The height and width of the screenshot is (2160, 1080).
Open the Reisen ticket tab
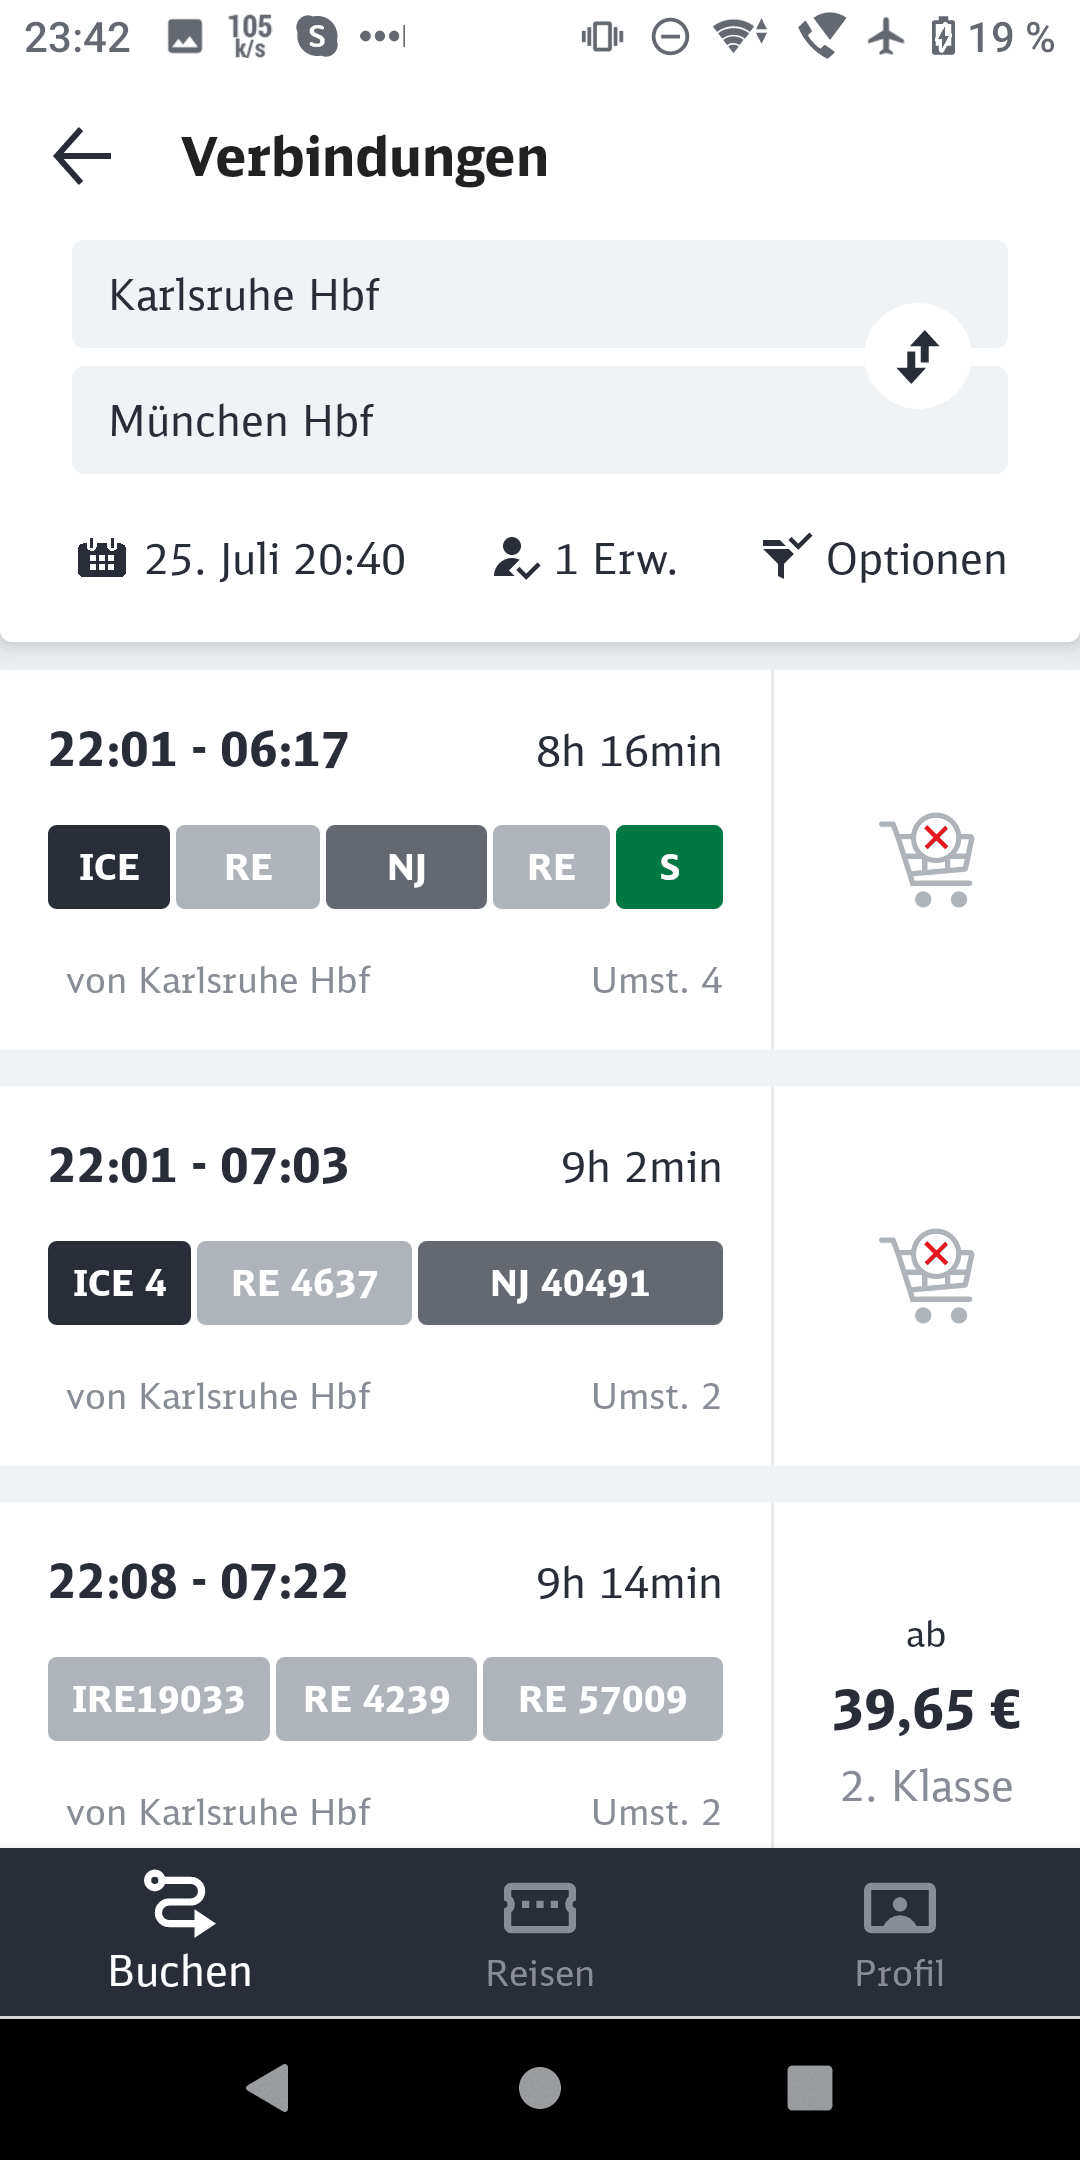pyautogui.click(x=540, y=1932)
